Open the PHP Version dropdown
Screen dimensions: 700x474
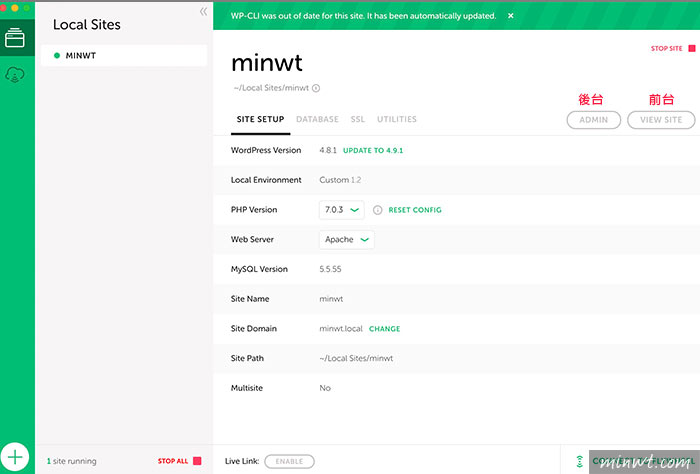pyautogui.click(x=342, y=210)
